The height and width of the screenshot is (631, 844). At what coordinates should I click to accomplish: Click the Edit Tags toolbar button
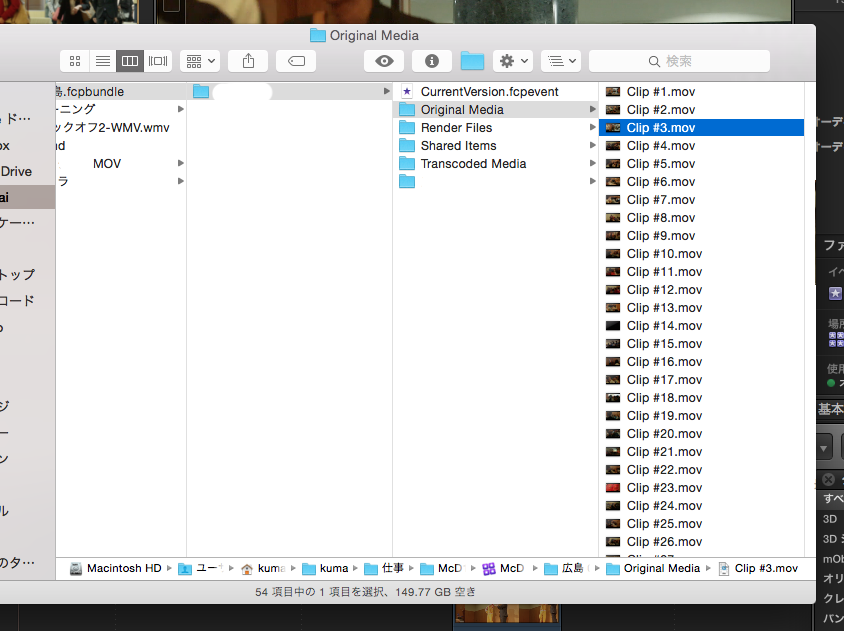[x=296, y=61]
